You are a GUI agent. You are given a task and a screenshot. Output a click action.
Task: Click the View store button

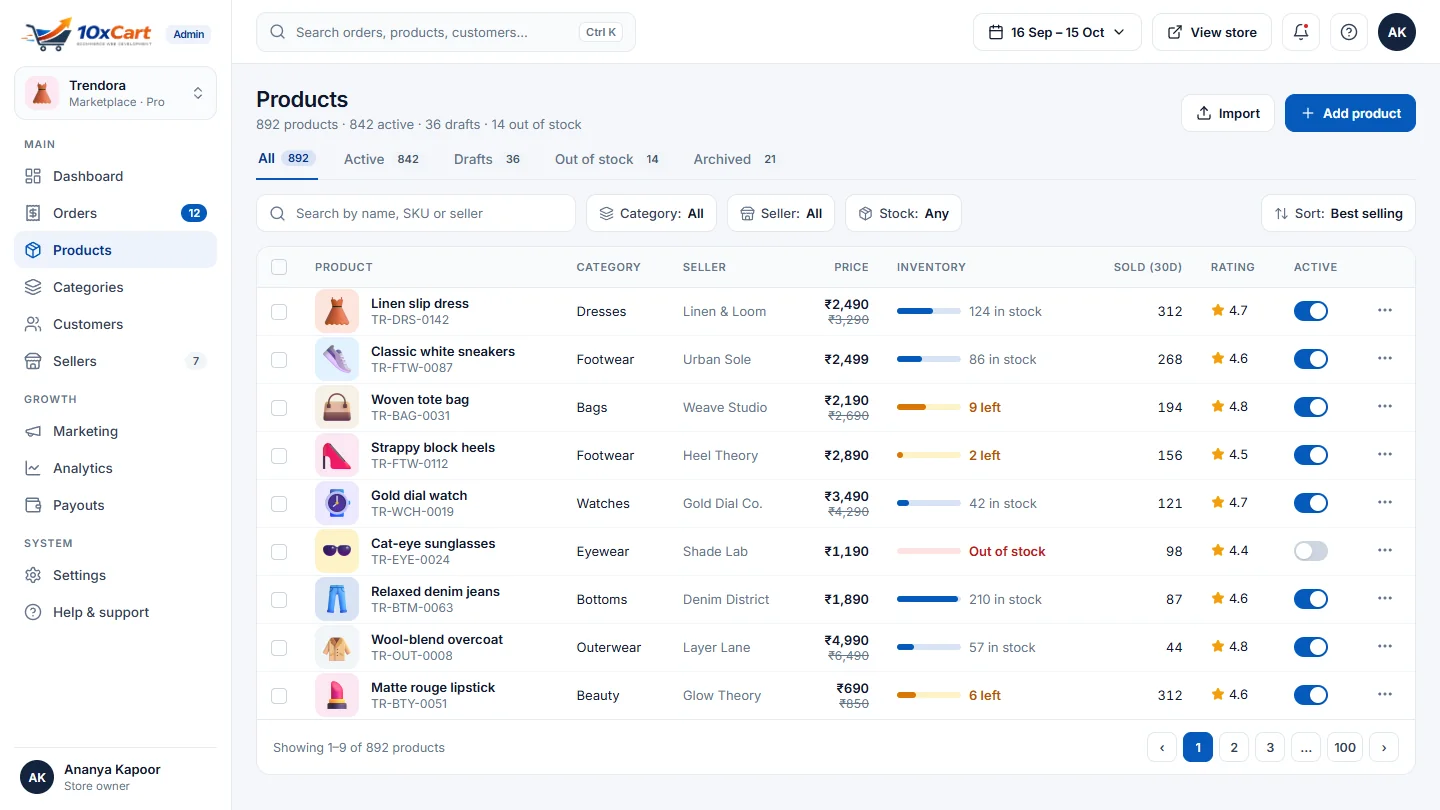pyautogui.click(x=1212, y=32)
